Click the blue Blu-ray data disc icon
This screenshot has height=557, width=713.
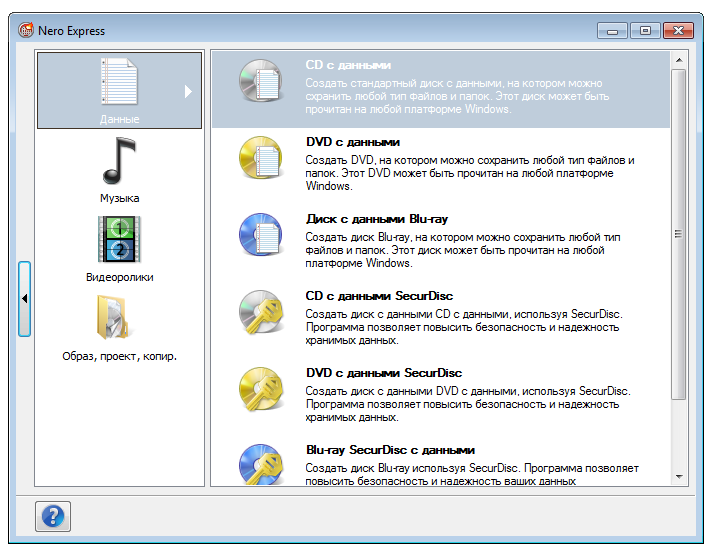pos(261,234)
